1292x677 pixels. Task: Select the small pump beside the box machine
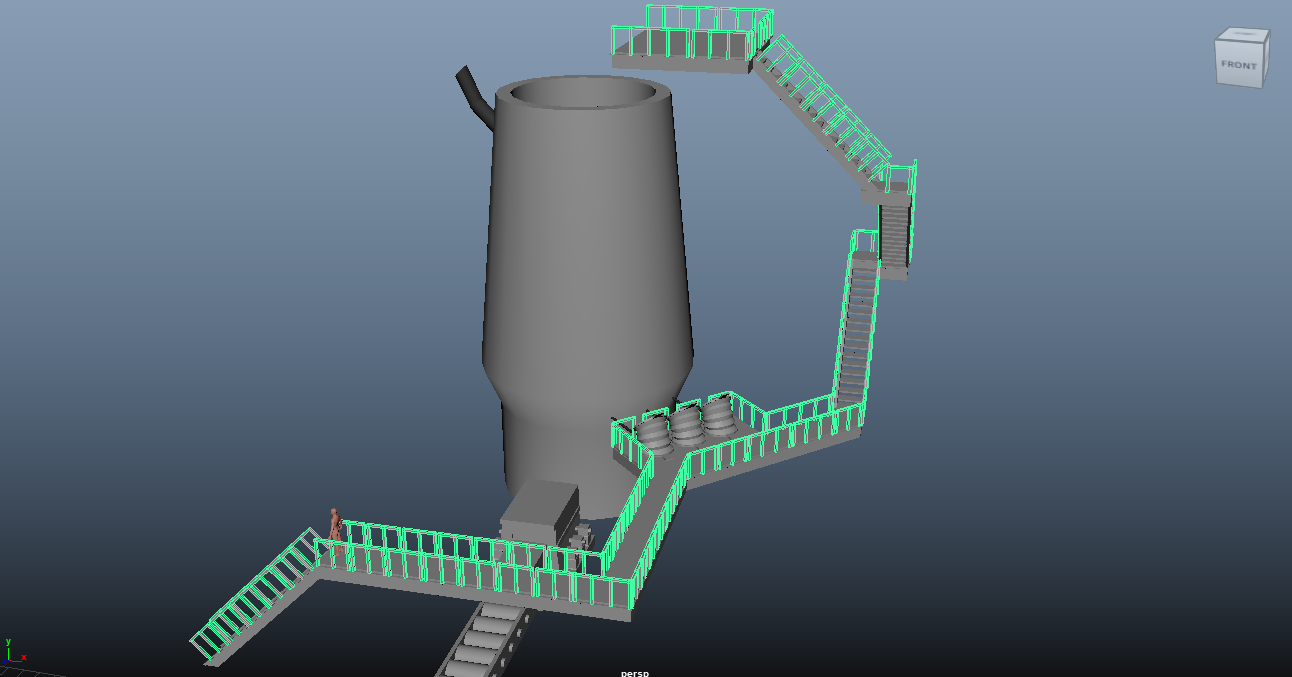pyautogui.click(x=583, y=535)
